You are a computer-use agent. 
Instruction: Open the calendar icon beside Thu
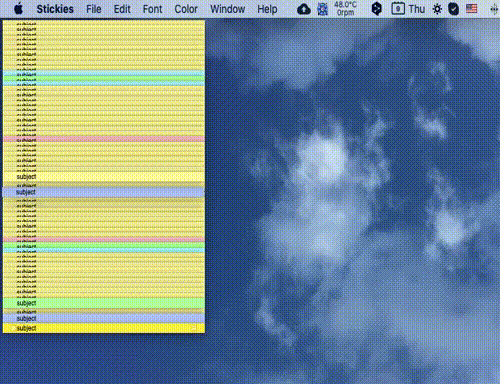point(398,9)
